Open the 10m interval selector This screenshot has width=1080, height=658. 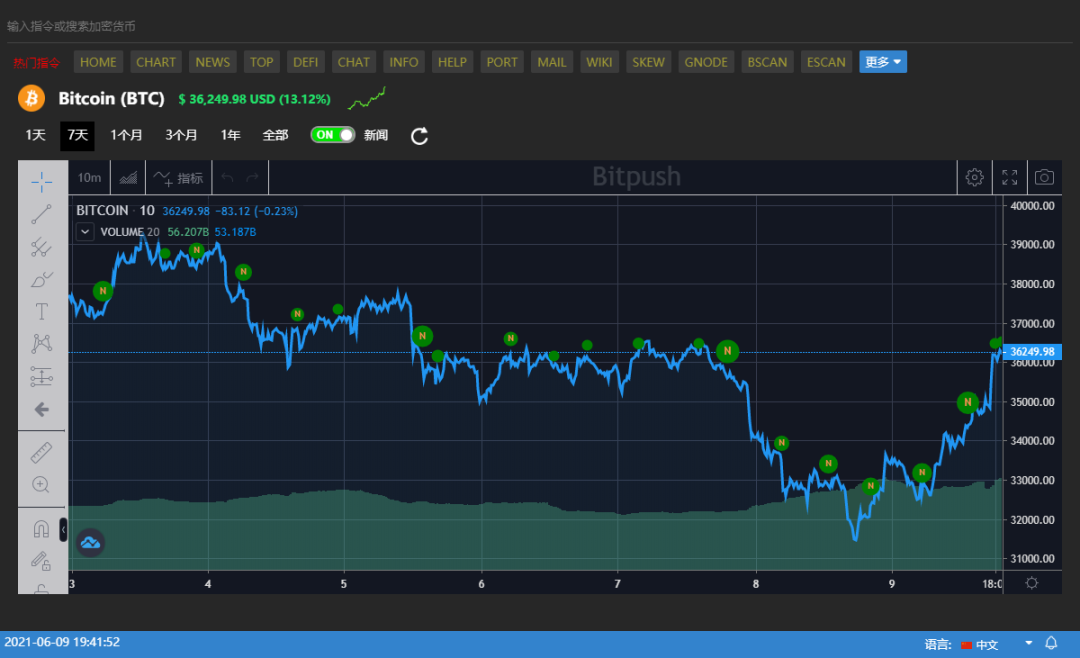click(x=89, y=178)
